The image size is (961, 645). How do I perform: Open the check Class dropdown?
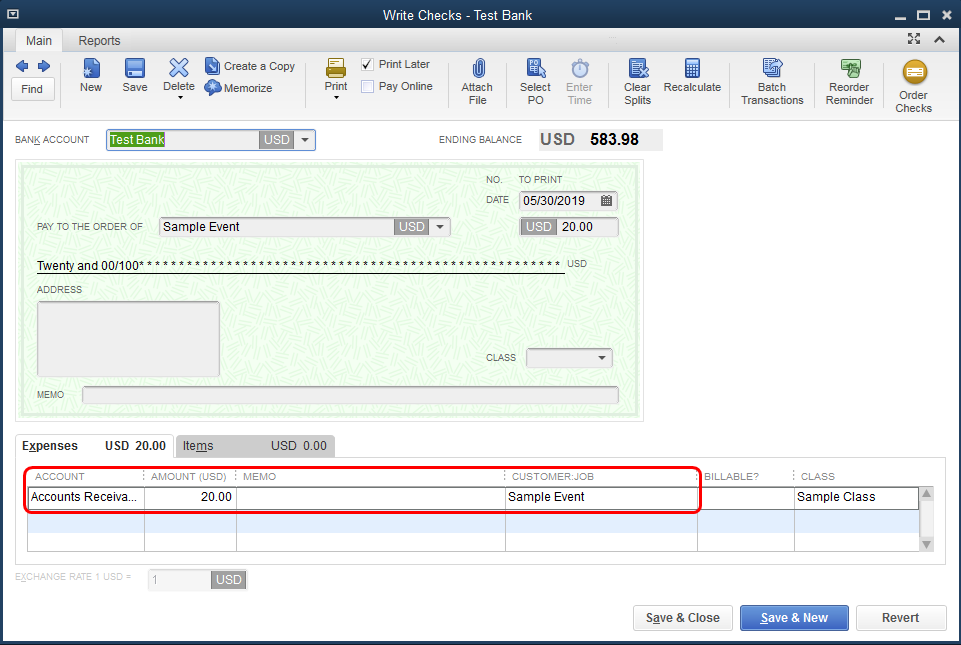click(x=601, y=357)
